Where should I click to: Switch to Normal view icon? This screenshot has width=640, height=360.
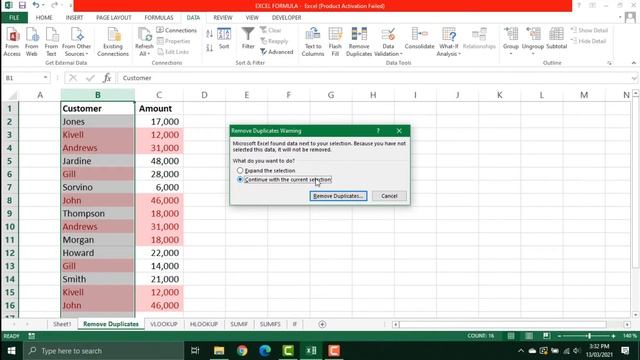pos(511,336)
